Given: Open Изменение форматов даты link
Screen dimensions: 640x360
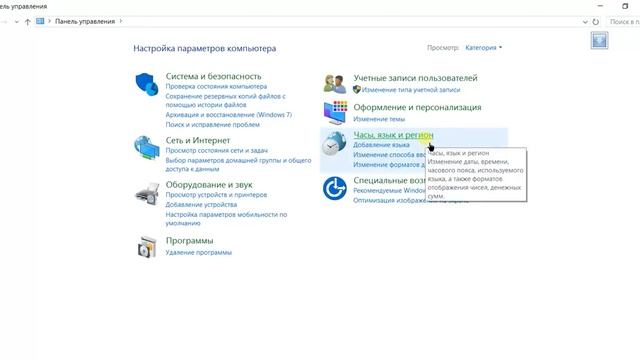Looking at the screenshot, I should point(389,165).
